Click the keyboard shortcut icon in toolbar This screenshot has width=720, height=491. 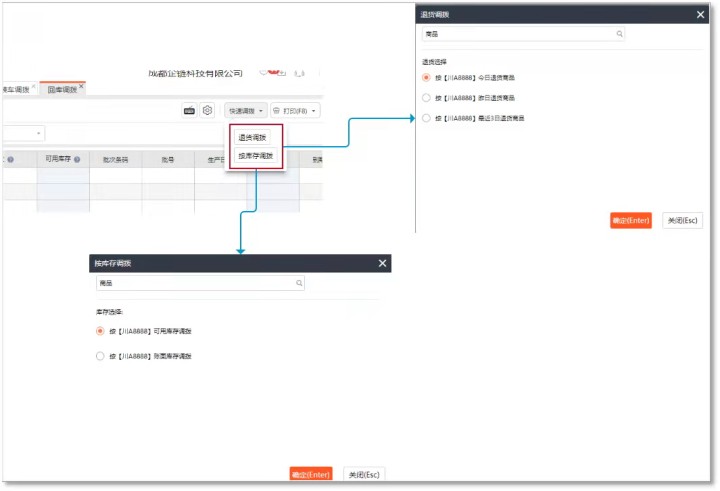coord(189,111)
